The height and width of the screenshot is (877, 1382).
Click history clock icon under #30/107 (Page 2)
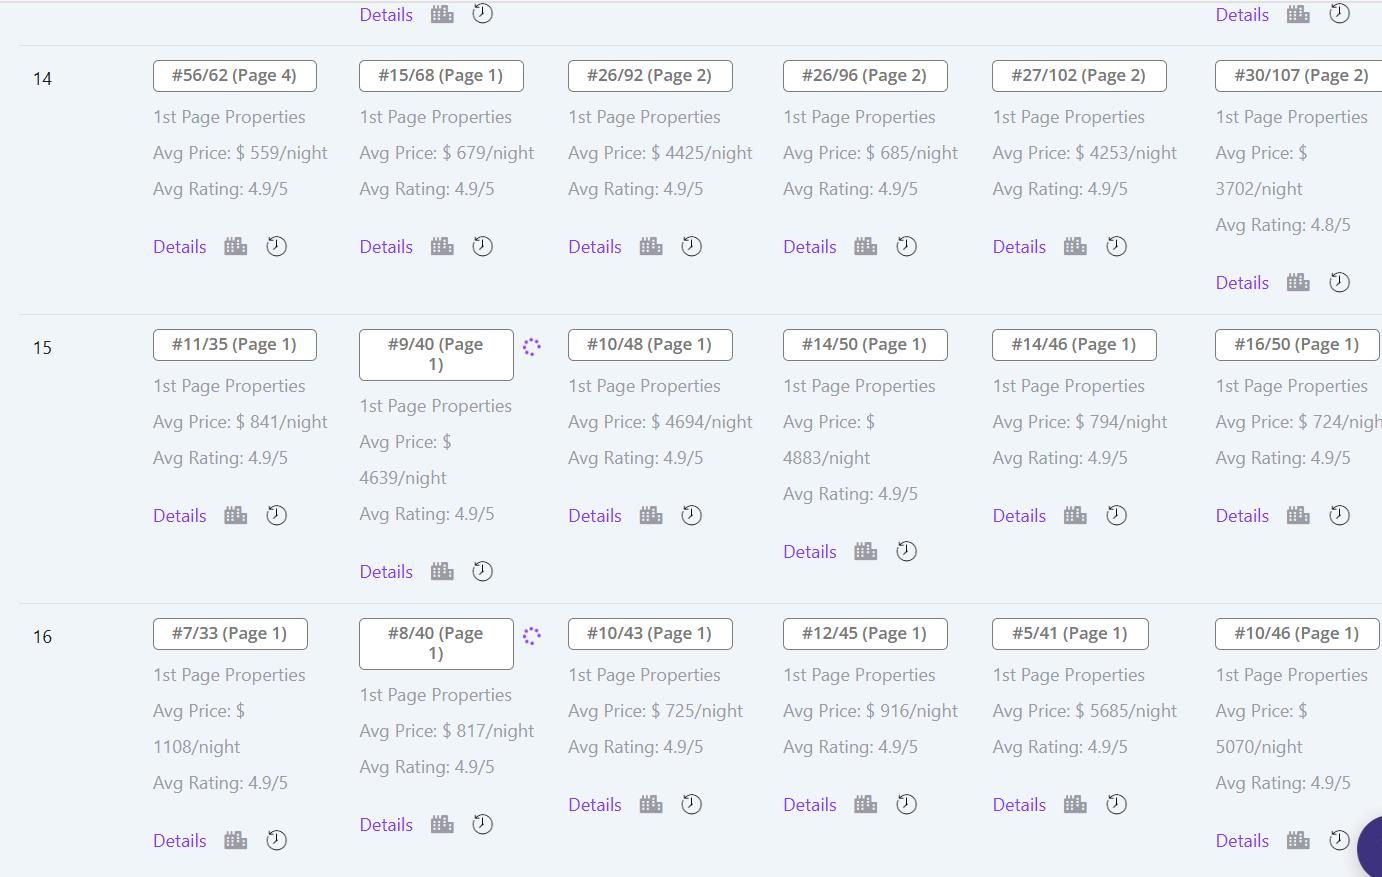click(x=1340, y=282)
